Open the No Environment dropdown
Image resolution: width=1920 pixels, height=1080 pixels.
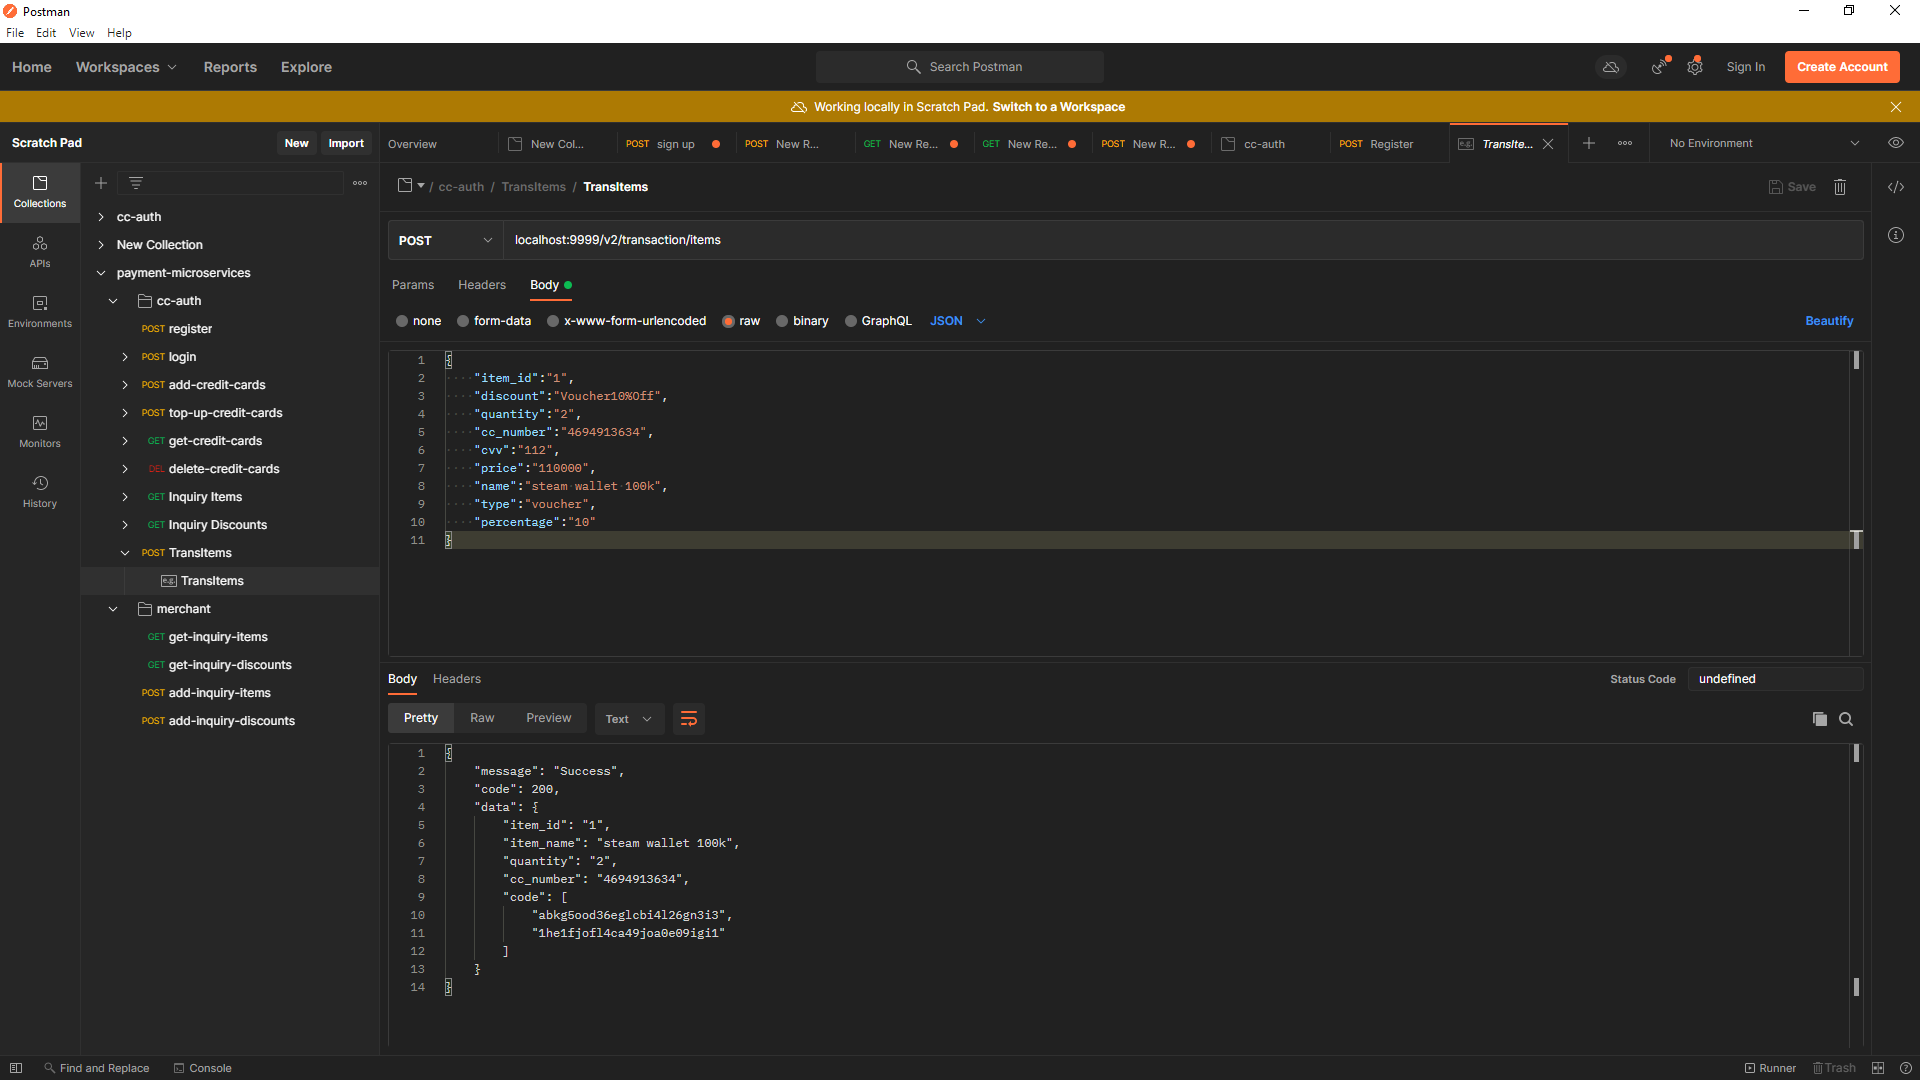[x=1764, y=143]
